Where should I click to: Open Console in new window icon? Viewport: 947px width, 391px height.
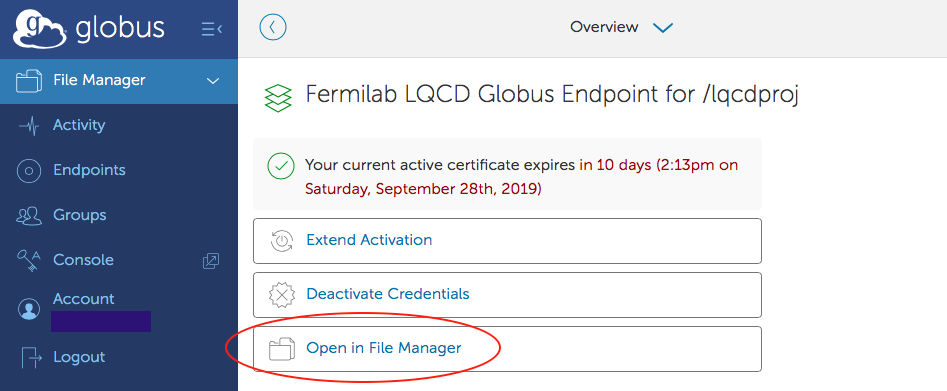(211, 260)
